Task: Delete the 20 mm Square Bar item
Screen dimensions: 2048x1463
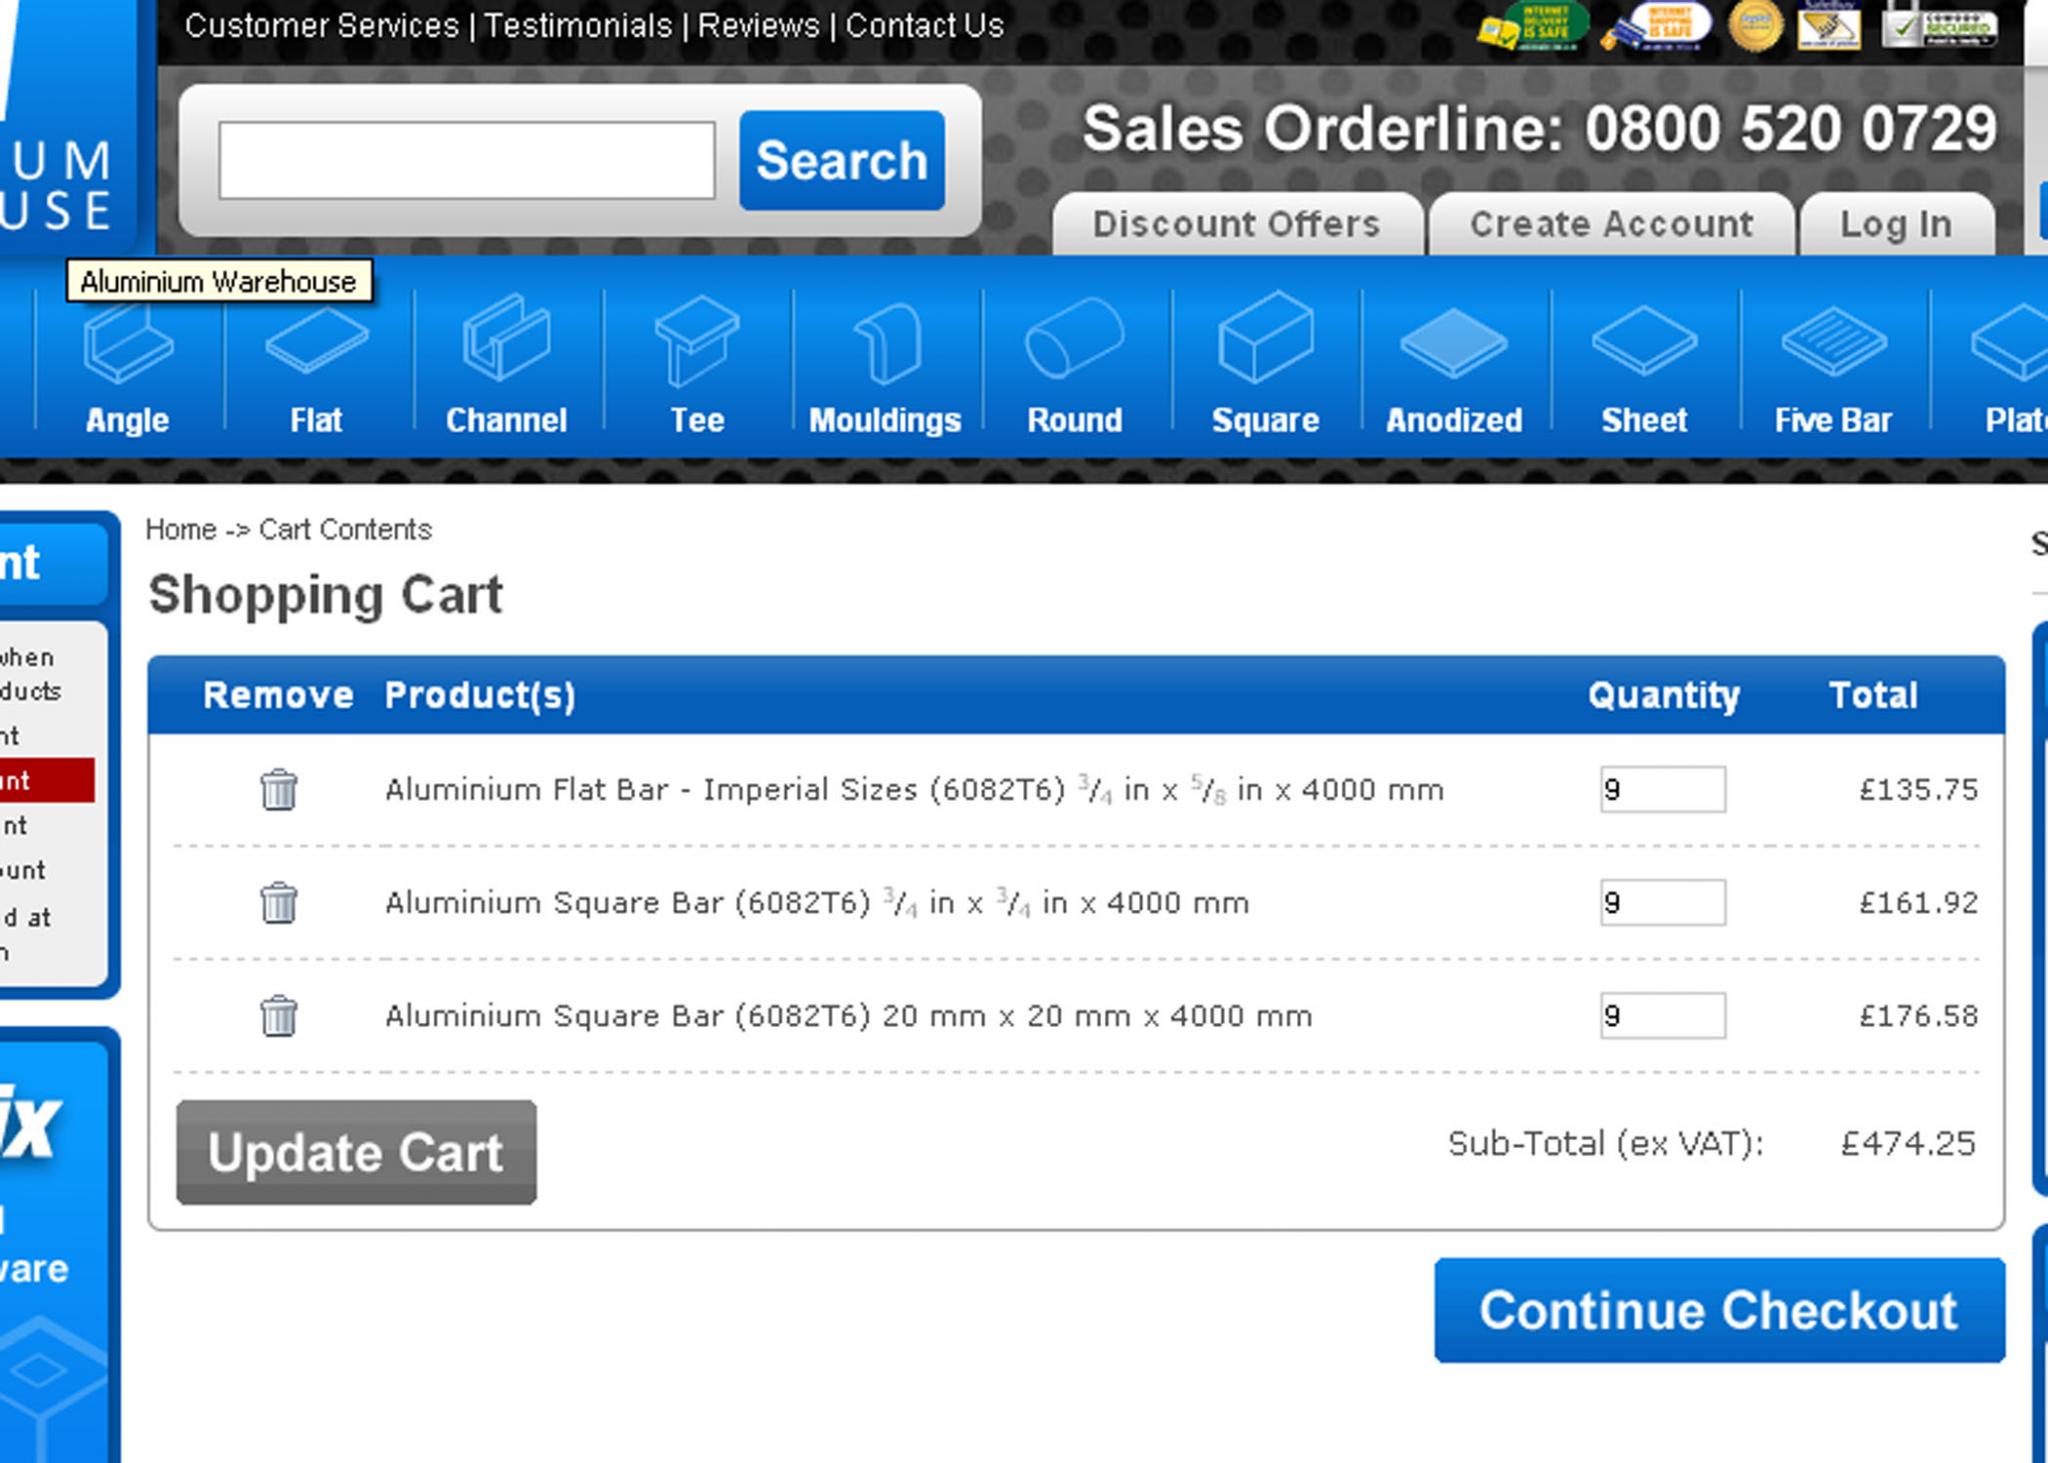Action: point(278,1016)
